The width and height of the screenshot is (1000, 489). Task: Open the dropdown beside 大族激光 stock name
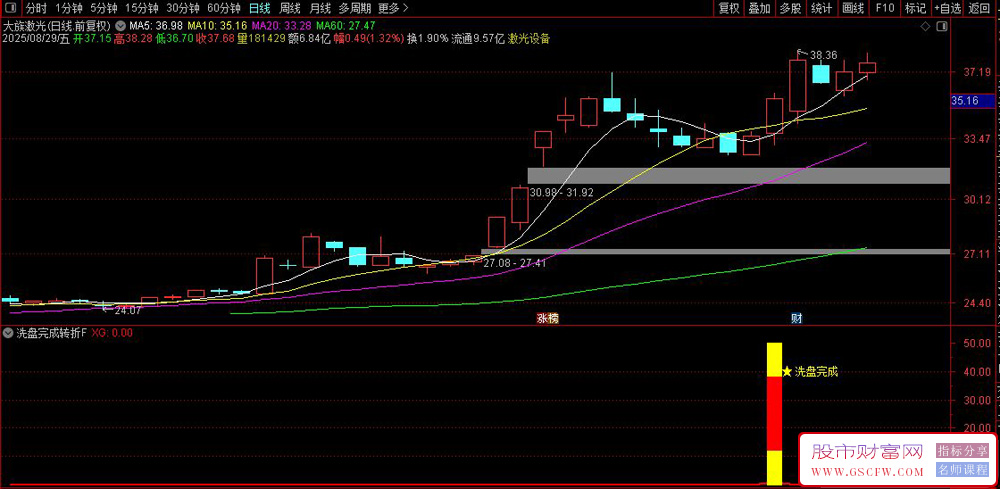119,26
